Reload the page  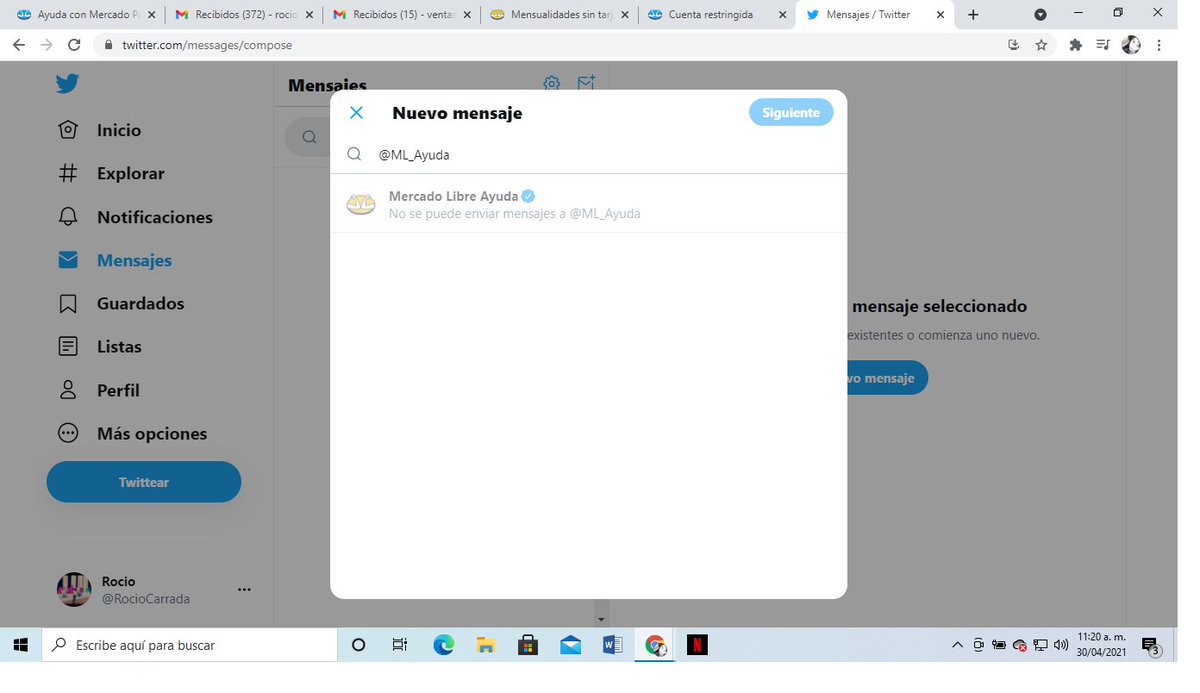pos(74,45)
